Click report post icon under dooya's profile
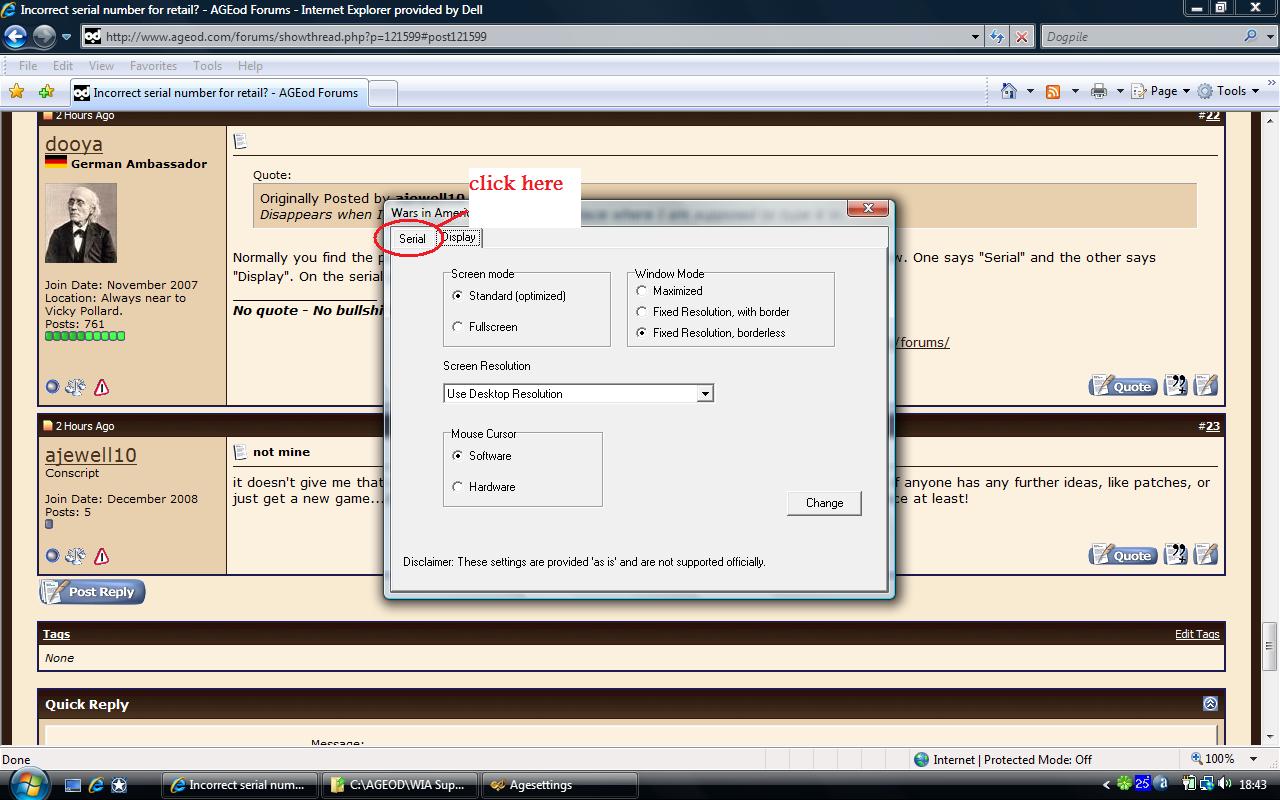The width and height of the screenshot is (1280, 800). [x=101, y=387]
